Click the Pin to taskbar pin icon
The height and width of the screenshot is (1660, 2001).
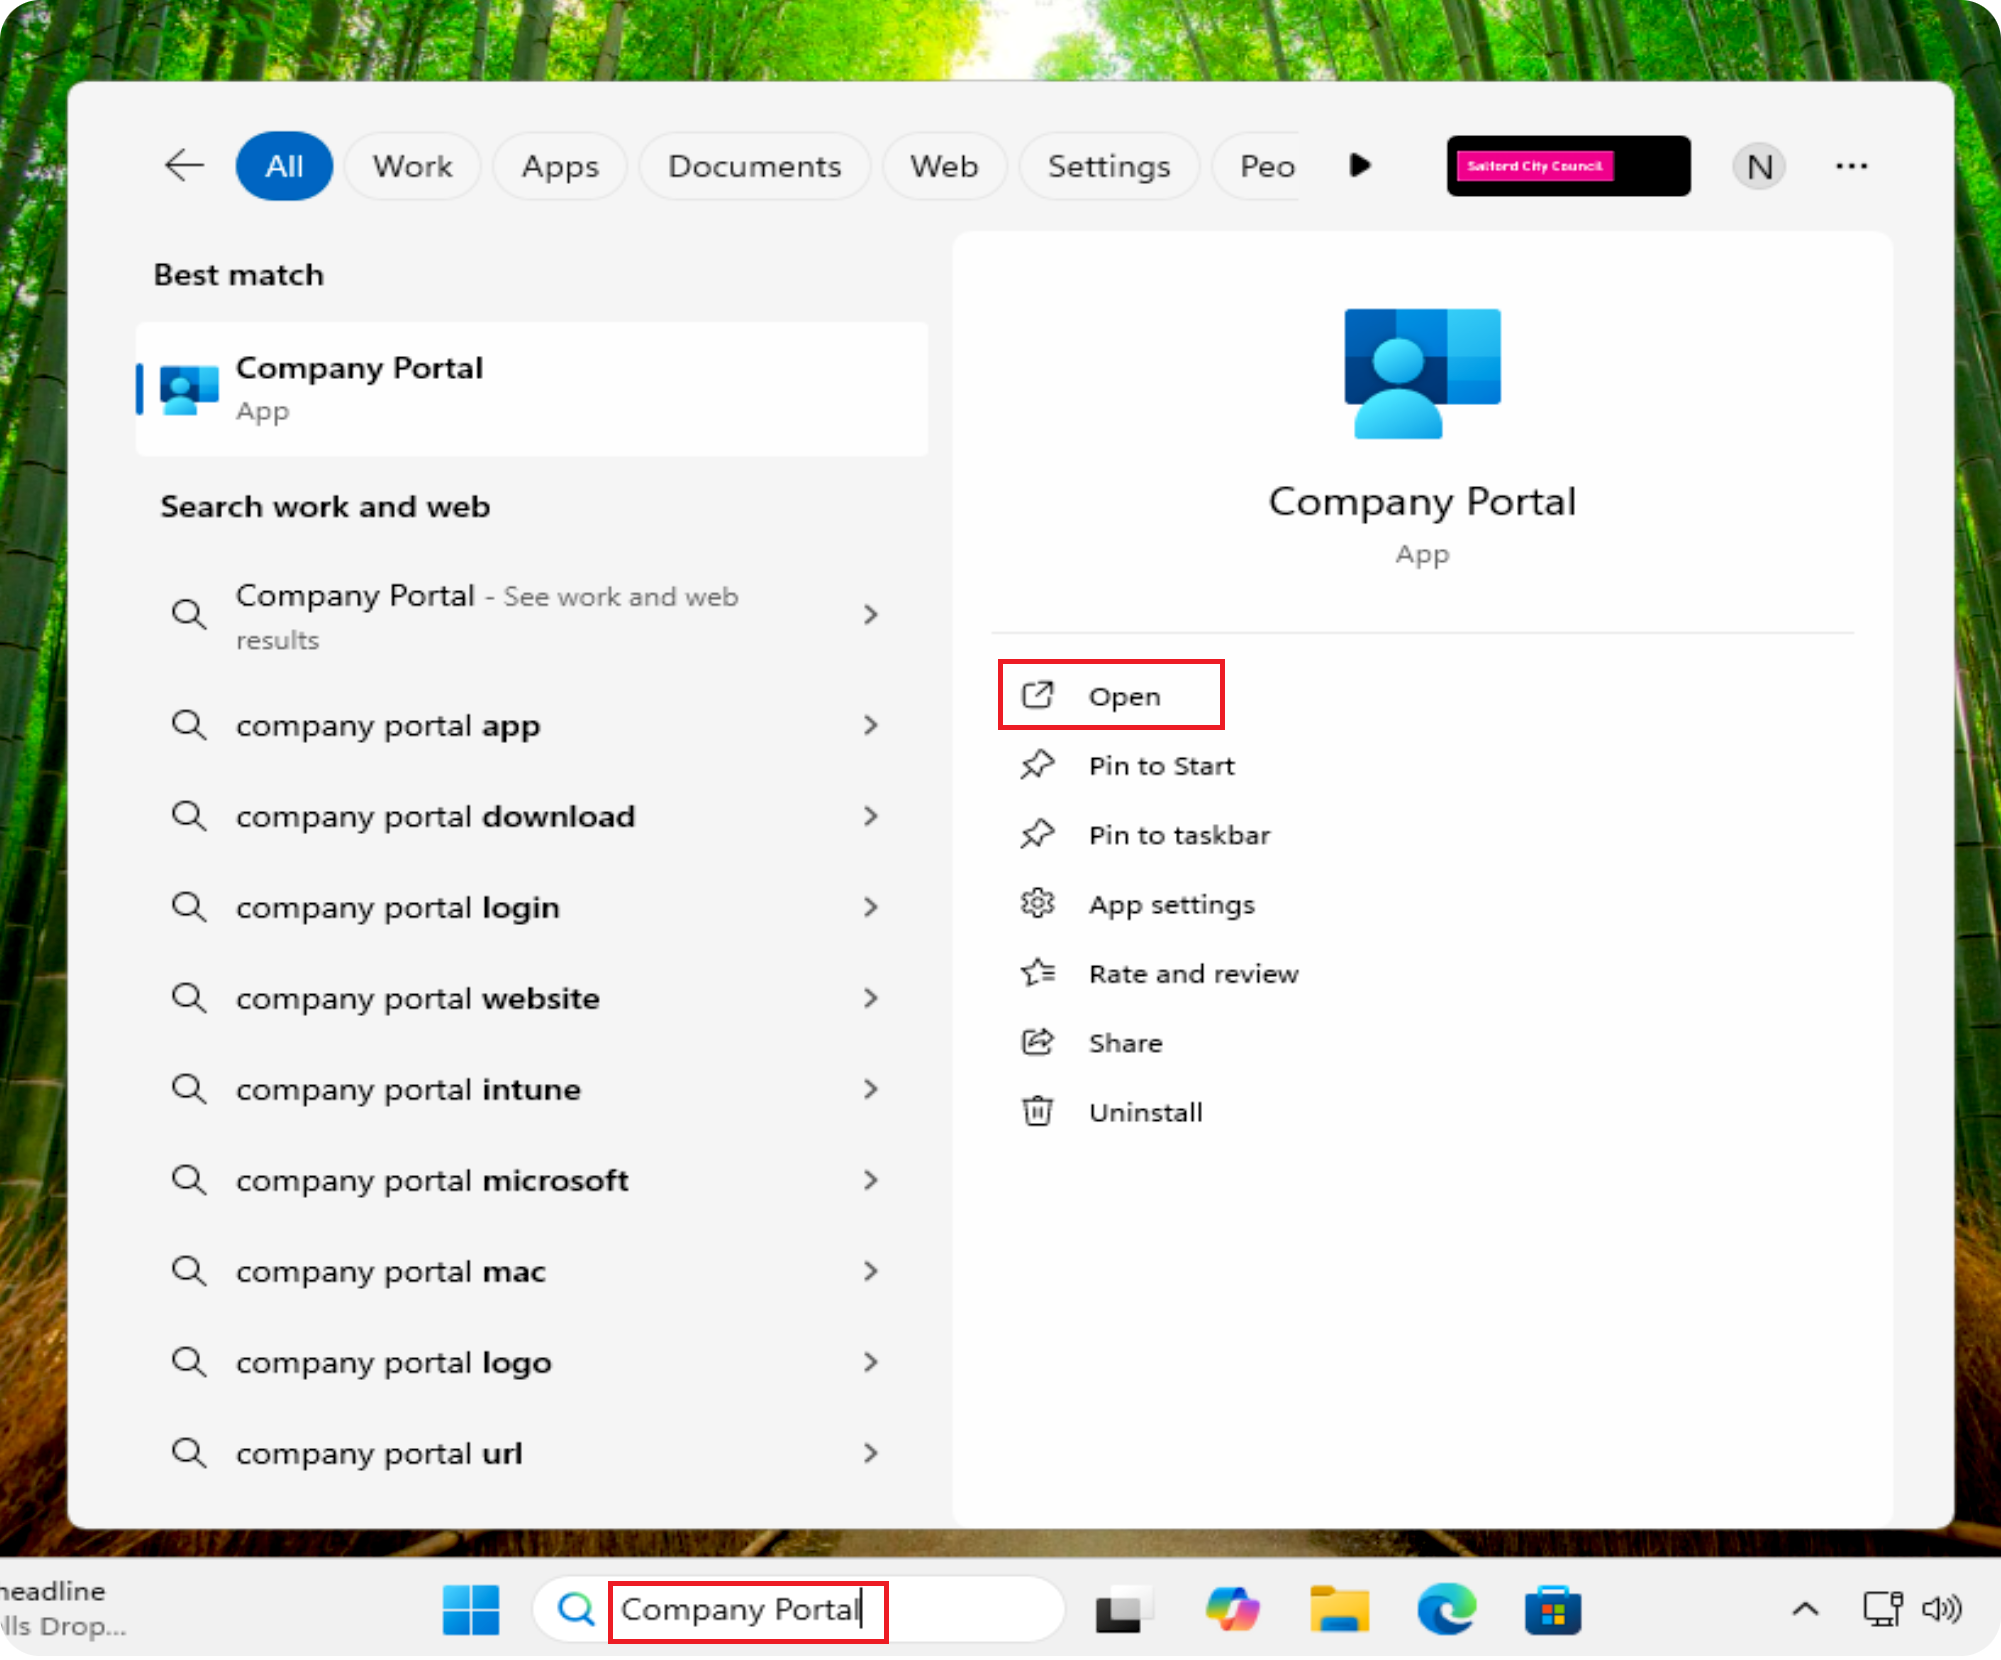(1037, 834)
